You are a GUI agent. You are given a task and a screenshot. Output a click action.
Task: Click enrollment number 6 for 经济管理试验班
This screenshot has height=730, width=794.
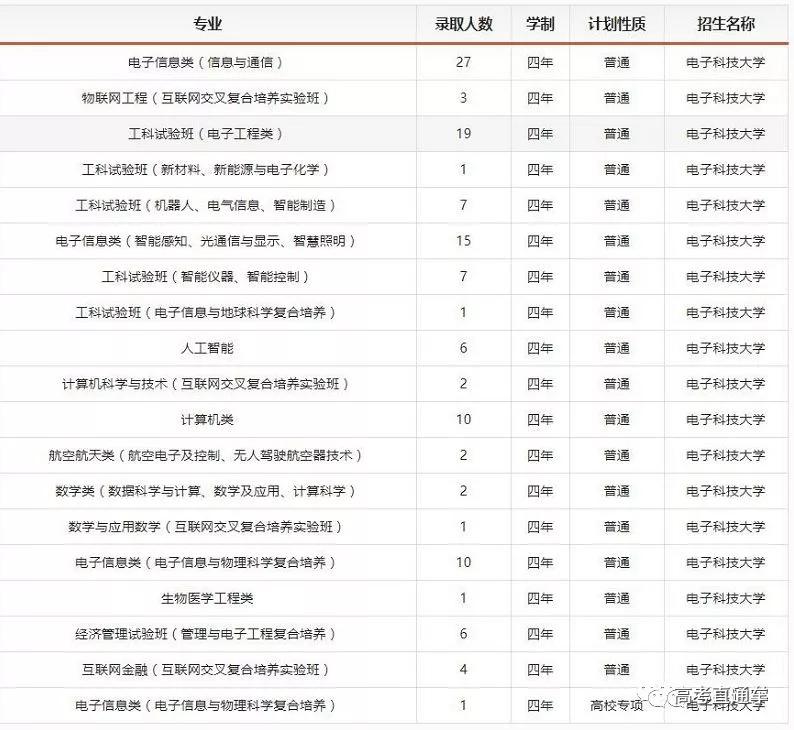(463, 634)
